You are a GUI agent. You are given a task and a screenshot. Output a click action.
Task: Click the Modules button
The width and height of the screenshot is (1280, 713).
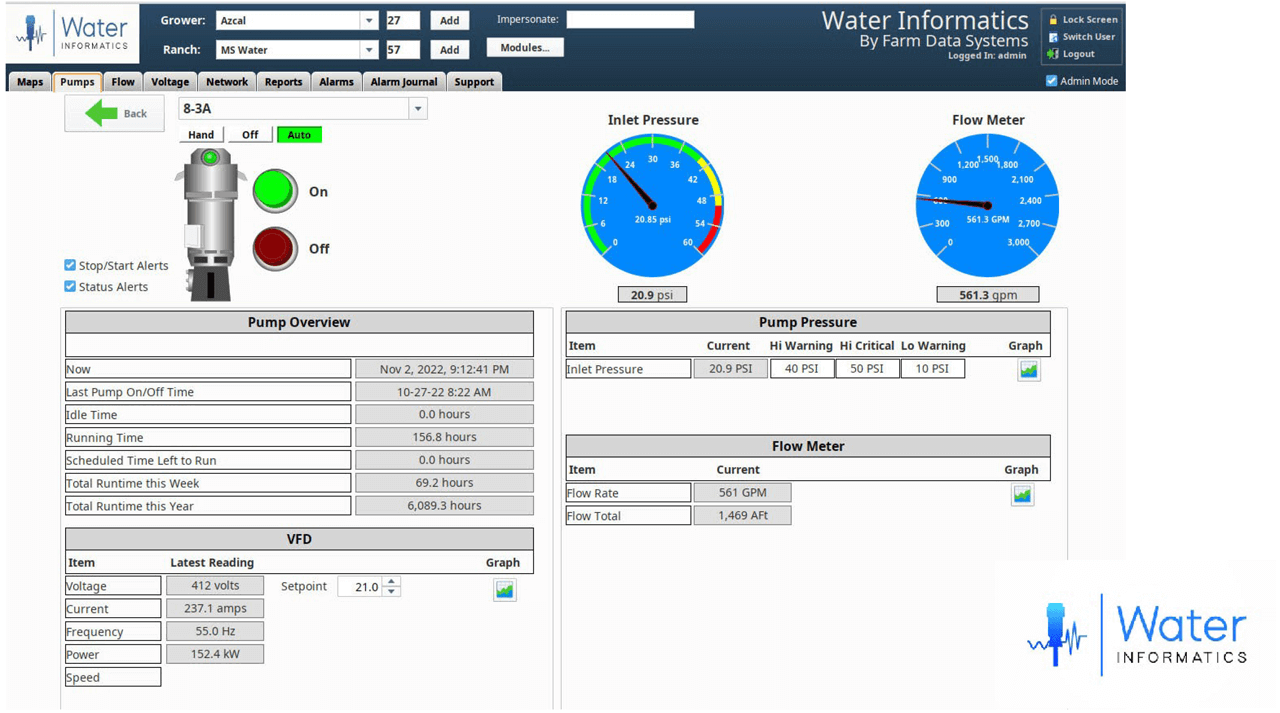pos(525,46)
